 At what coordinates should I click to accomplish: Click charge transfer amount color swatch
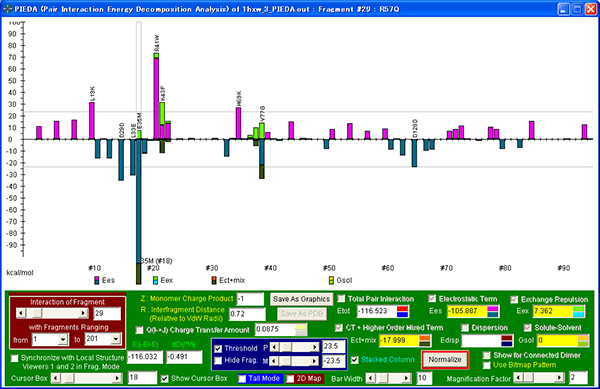301,330
